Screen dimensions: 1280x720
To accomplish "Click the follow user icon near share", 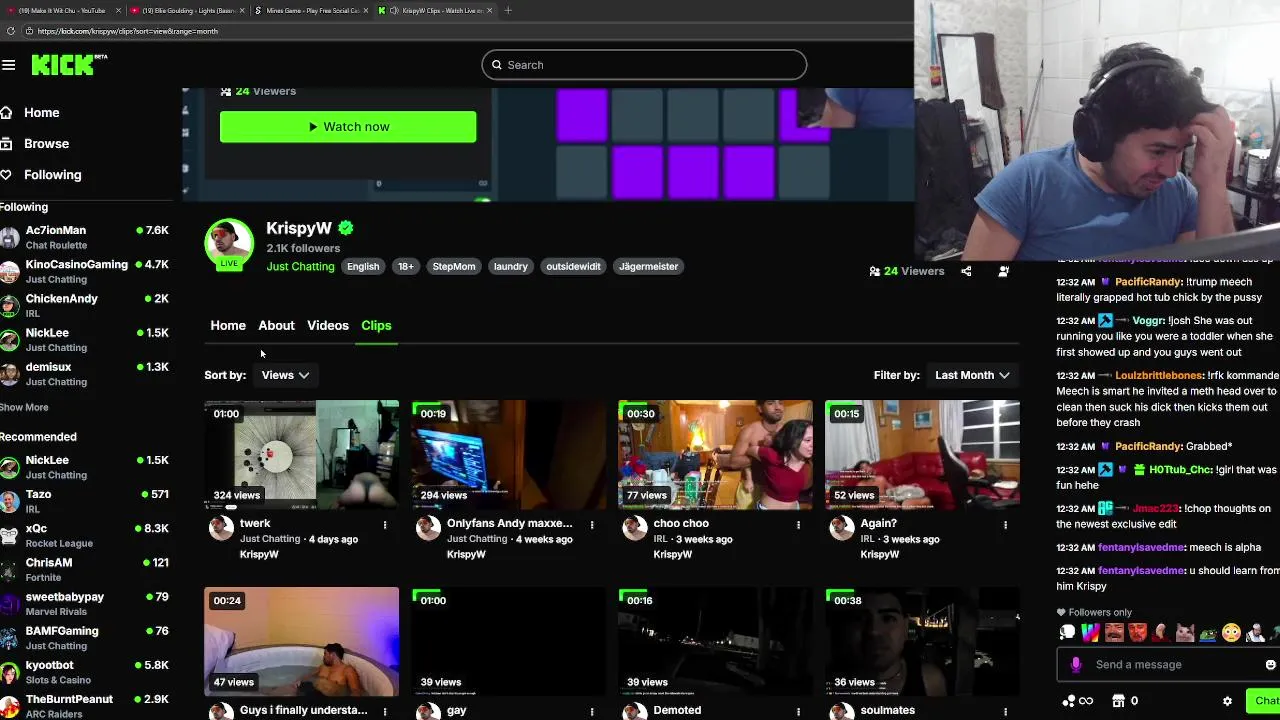I will [x=1004, y=271].
